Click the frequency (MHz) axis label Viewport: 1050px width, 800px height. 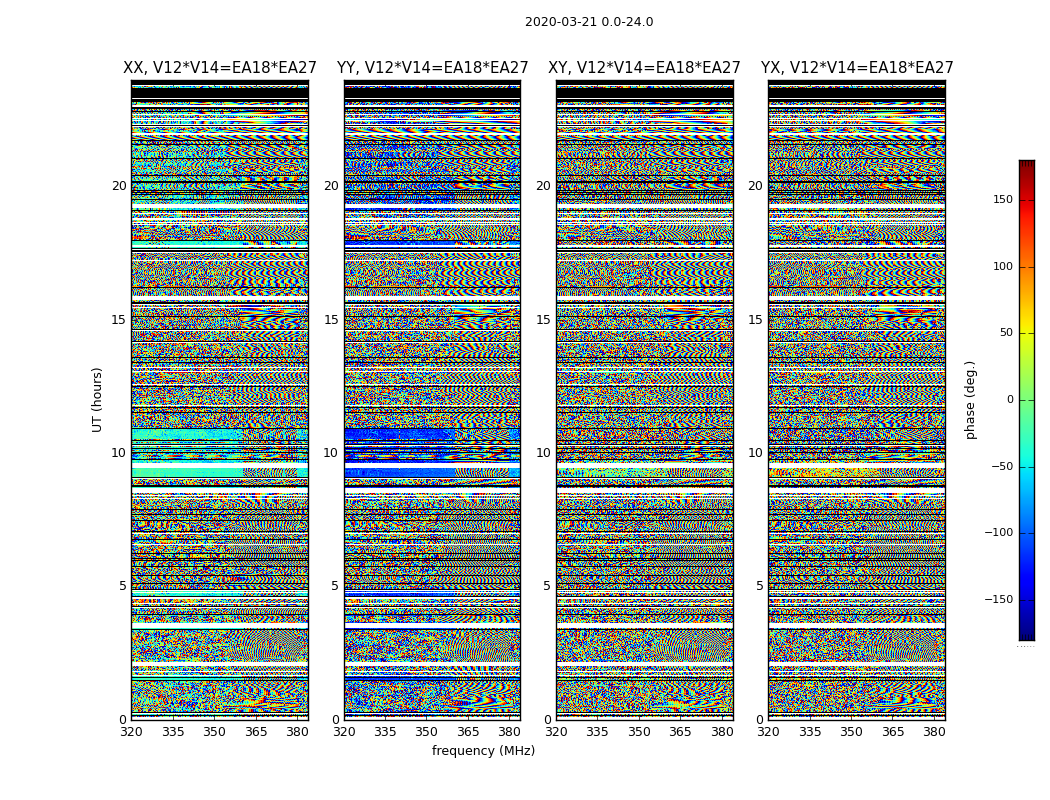[483, 750]
